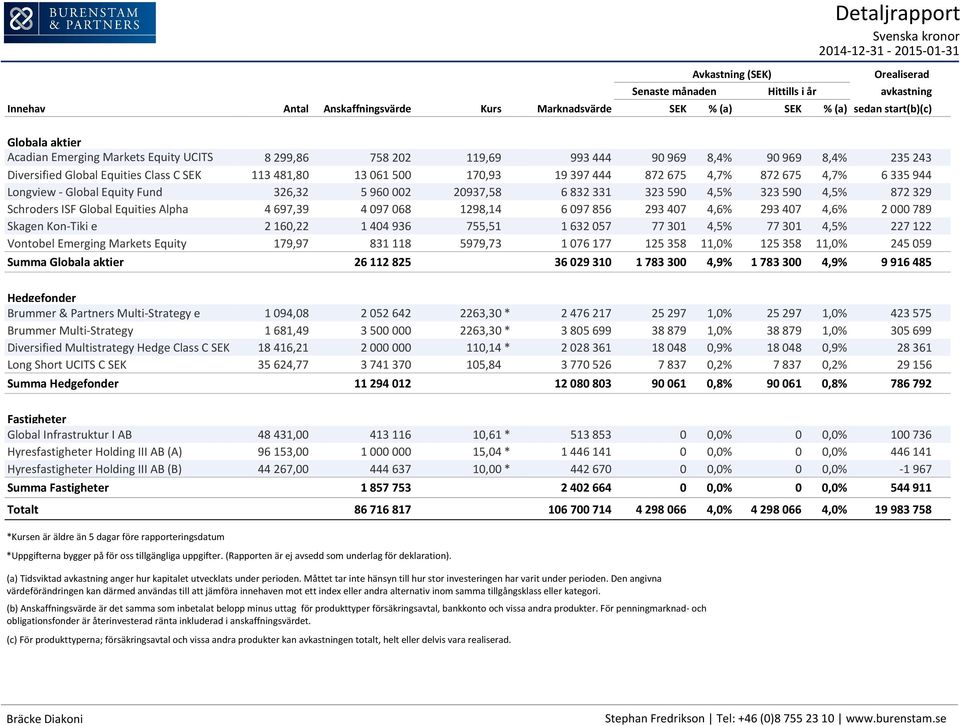Click total acquisition value 86 716 817
The width and height of the screenshot is (960, 726).
point(382,509)
